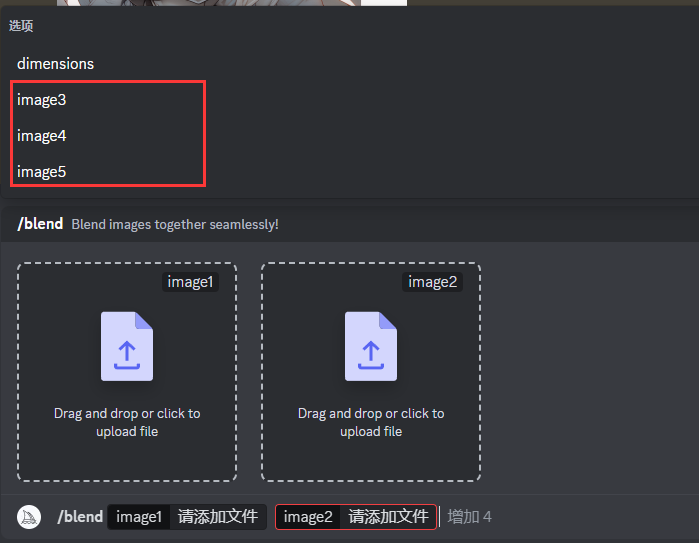
Task: Open the image1 drag and drop area text
Action: (x=127, y=422)
